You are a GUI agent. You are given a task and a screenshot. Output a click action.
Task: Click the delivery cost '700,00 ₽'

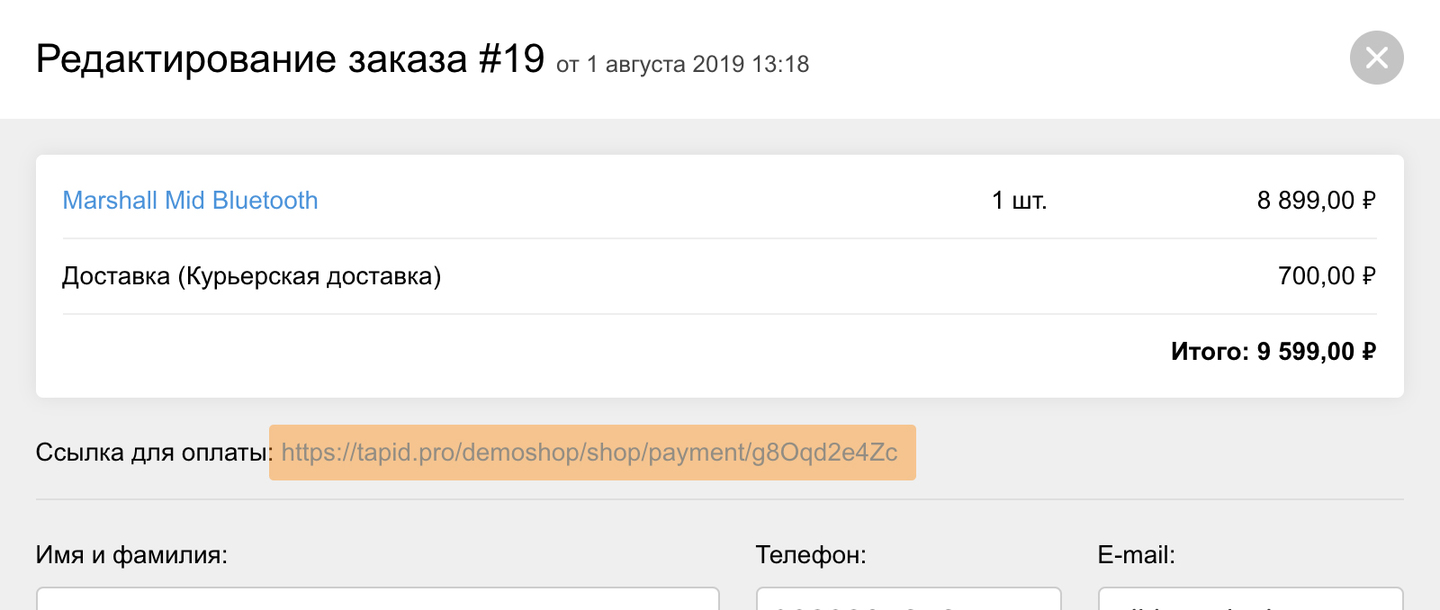pyautogui.click(x=1328, y=275)
